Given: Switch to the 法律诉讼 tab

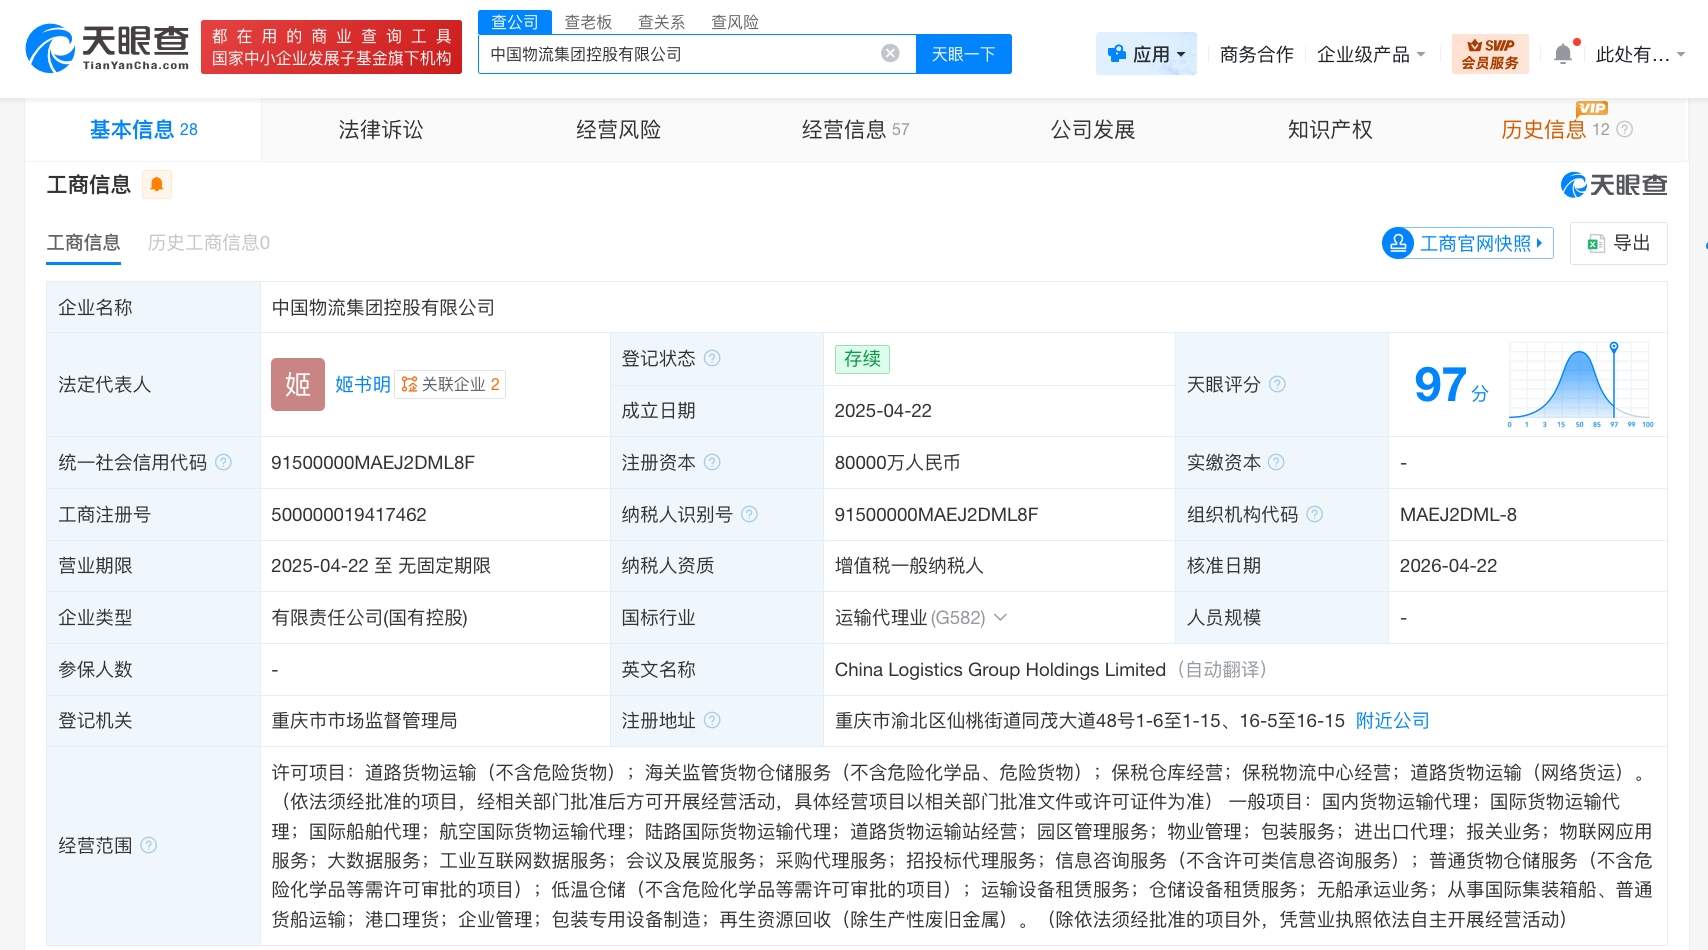Looking at the screenshot, I should coord(380,129).
